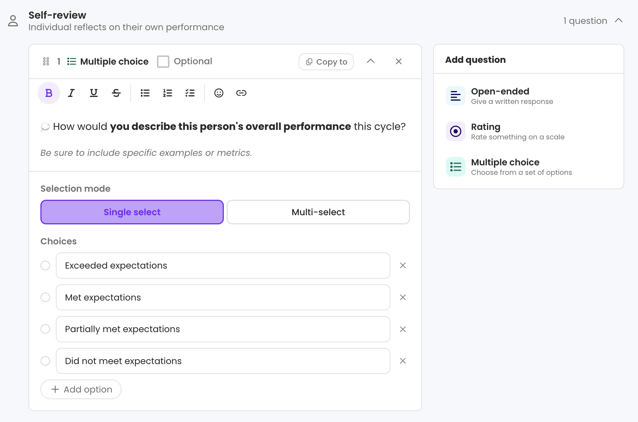Apply underline formatting
The image size is (638, 422).
(94, 93)
